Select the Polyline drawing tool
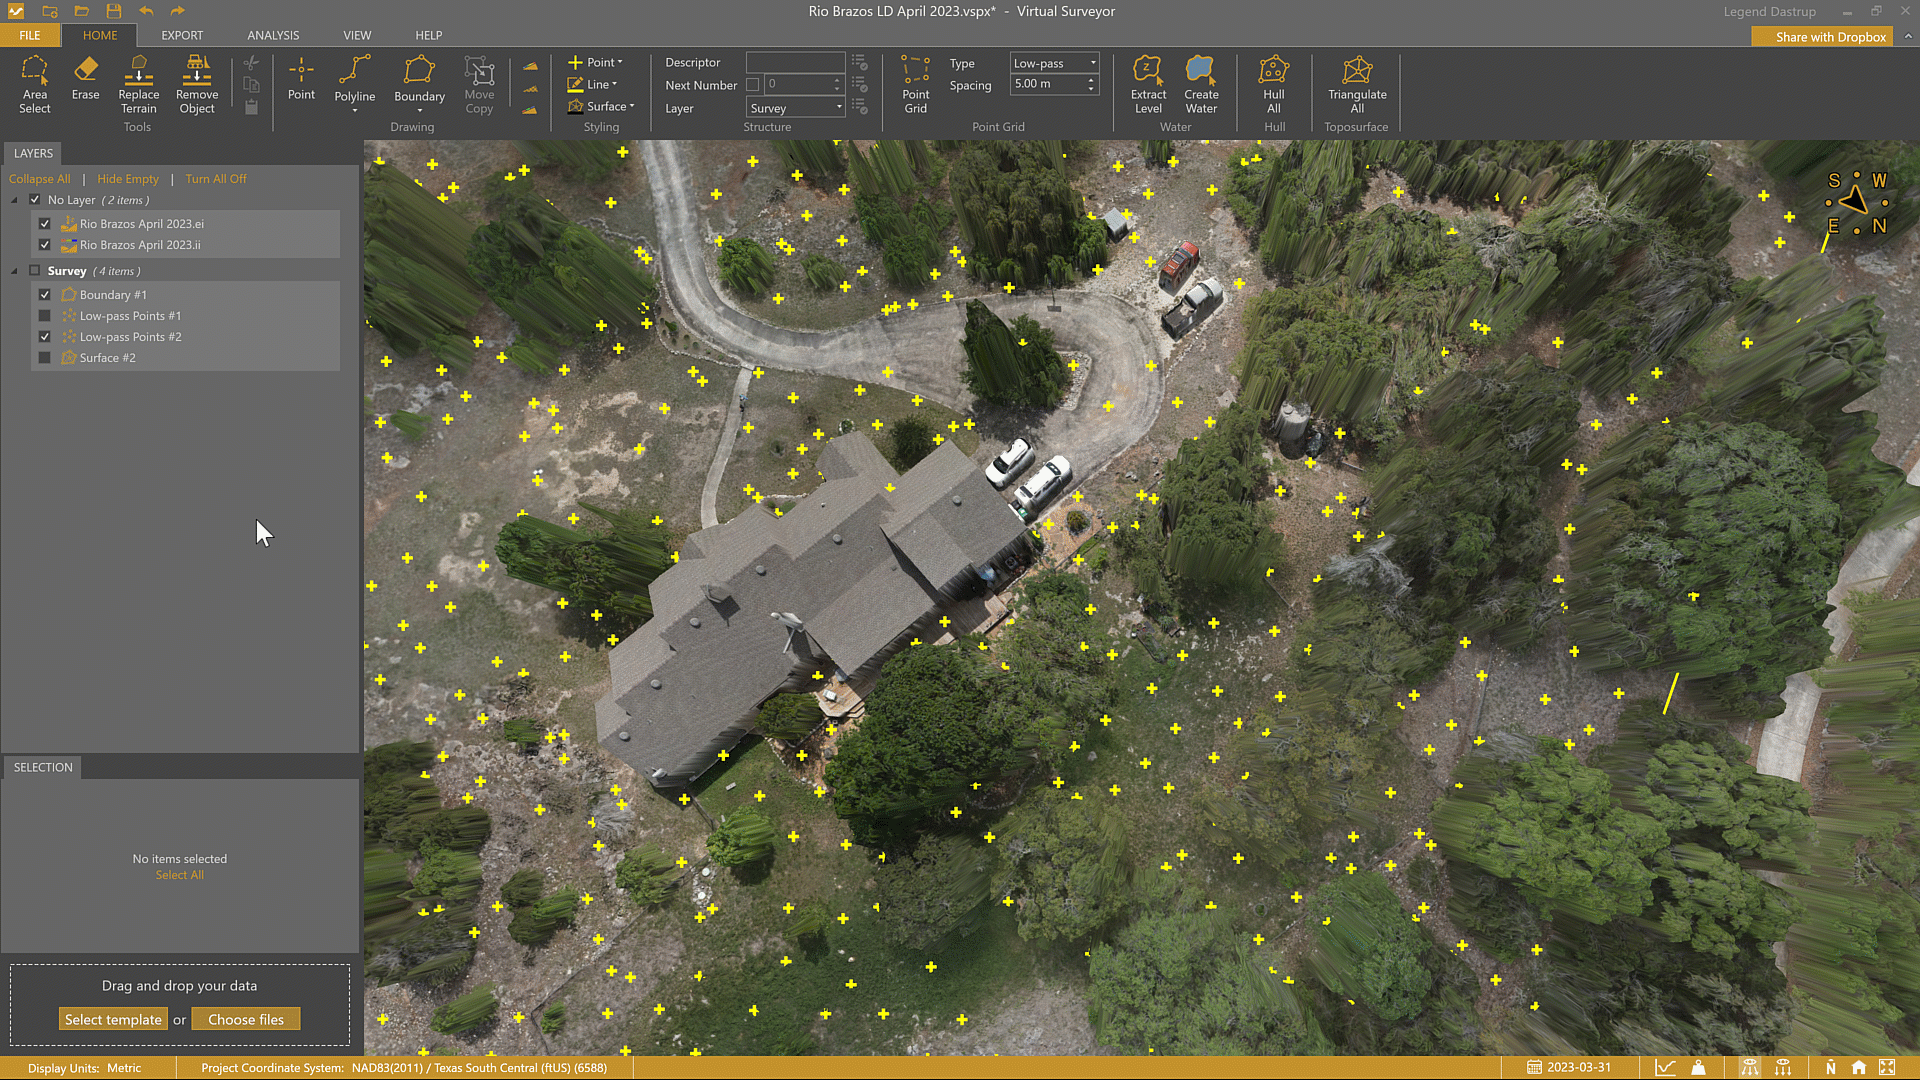This screenshot has width=1920, height=1080. pos(354,80)
